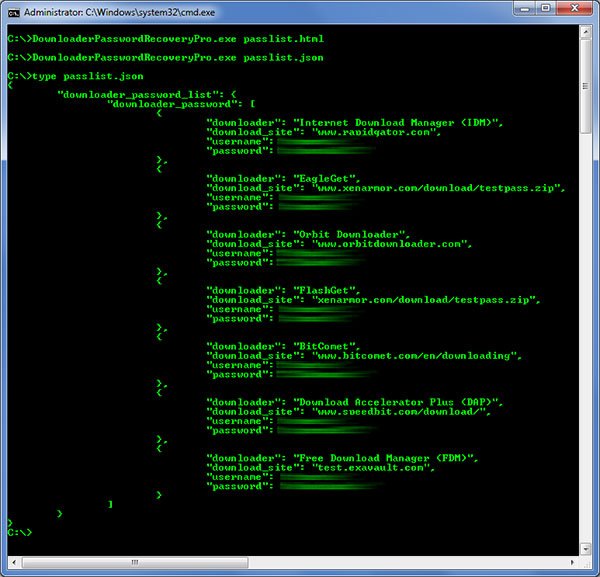Click the 'test.exavault.com' site value
The width and height of the screenshot is (600, 577).
[x=370, y=468]
